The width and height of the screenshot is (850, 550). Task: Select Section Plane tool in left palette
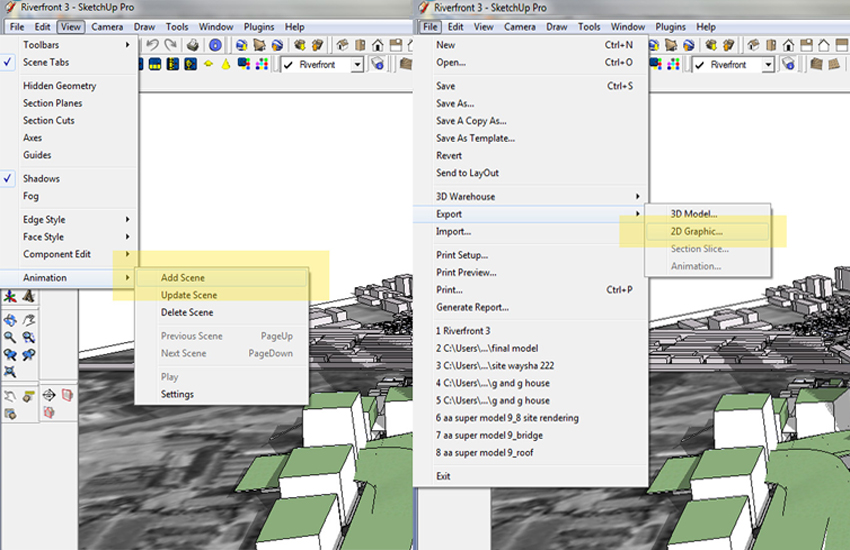[49, 395]
